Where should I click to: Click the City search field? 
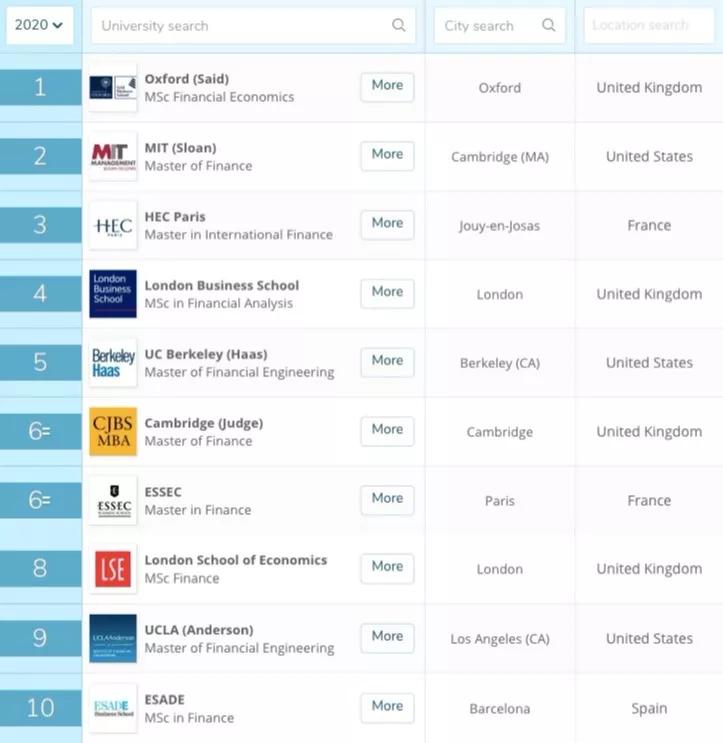[499, 26]
